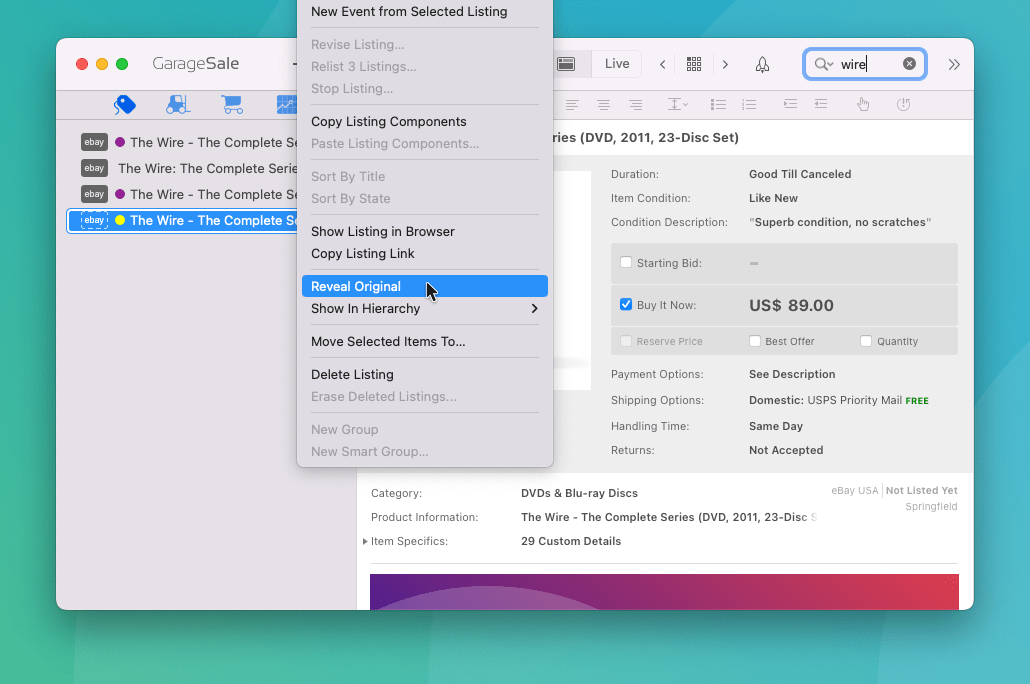This screenshot has width=1030, height=684.
Task: Click ebay badge of 'The Wire: The Complete Serie'
Action: [x=94, y=168]
